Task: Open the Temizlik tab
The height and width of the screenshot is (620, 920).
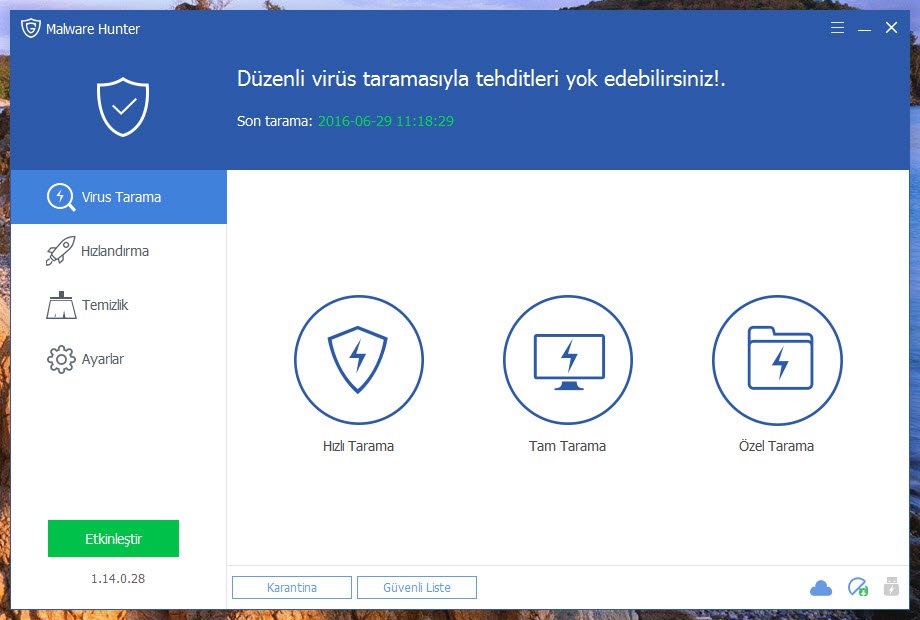Action: 119,305
